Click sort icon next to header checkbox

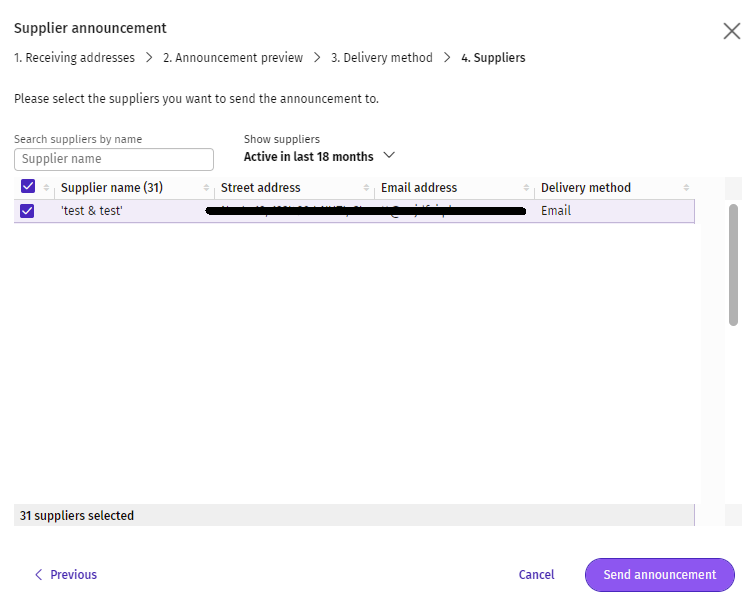46,188
